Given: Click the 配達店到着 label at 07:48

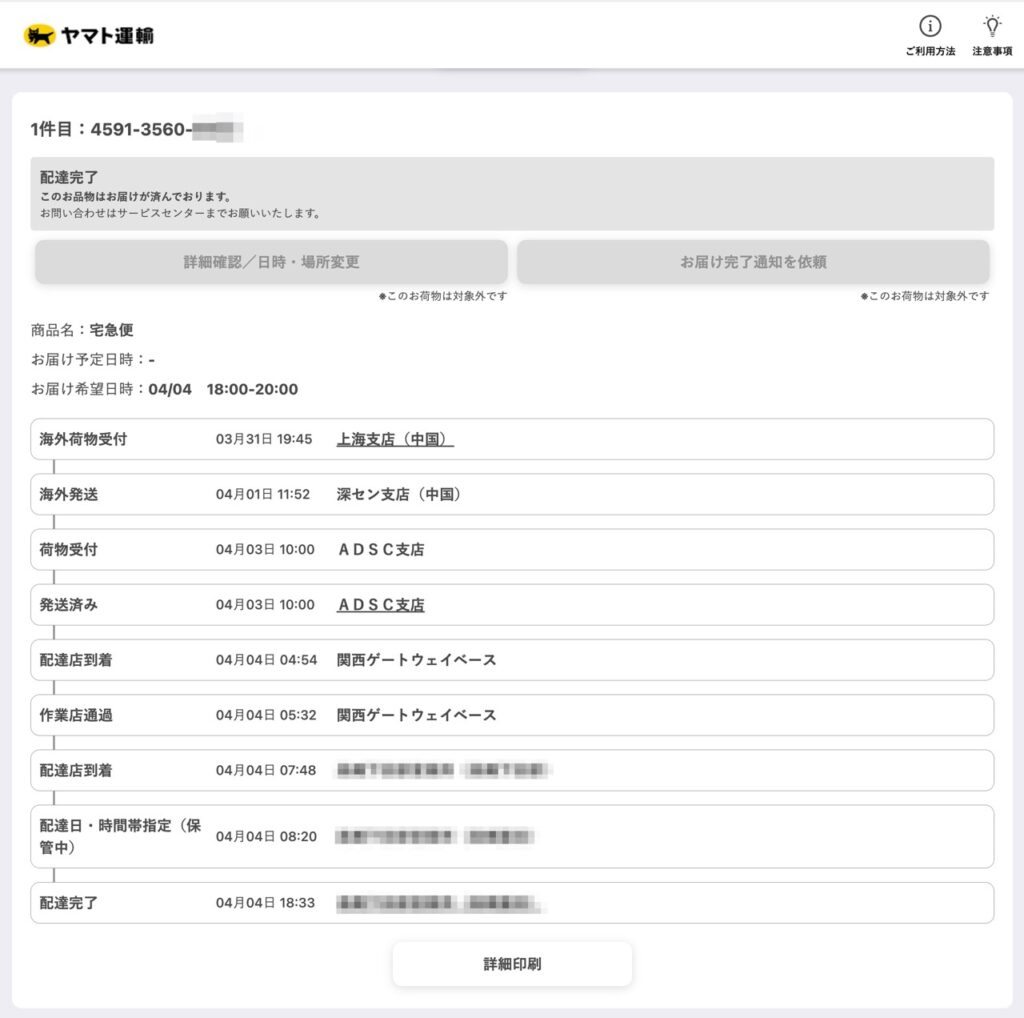Looking at the screenshot, I should pyautogui.click(x=76, y=770).
